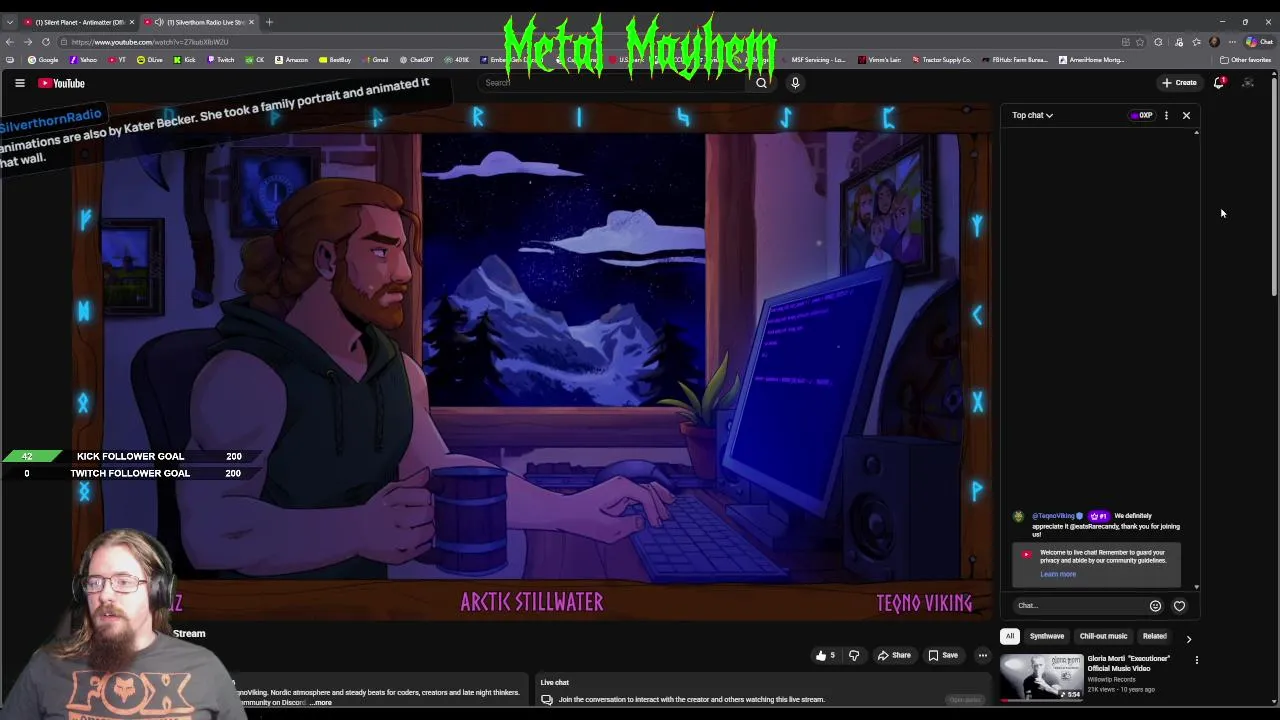1280x720 pixels.
Task: Click the live chat panel scrollbar
Action: click(x=1197, y=358)
